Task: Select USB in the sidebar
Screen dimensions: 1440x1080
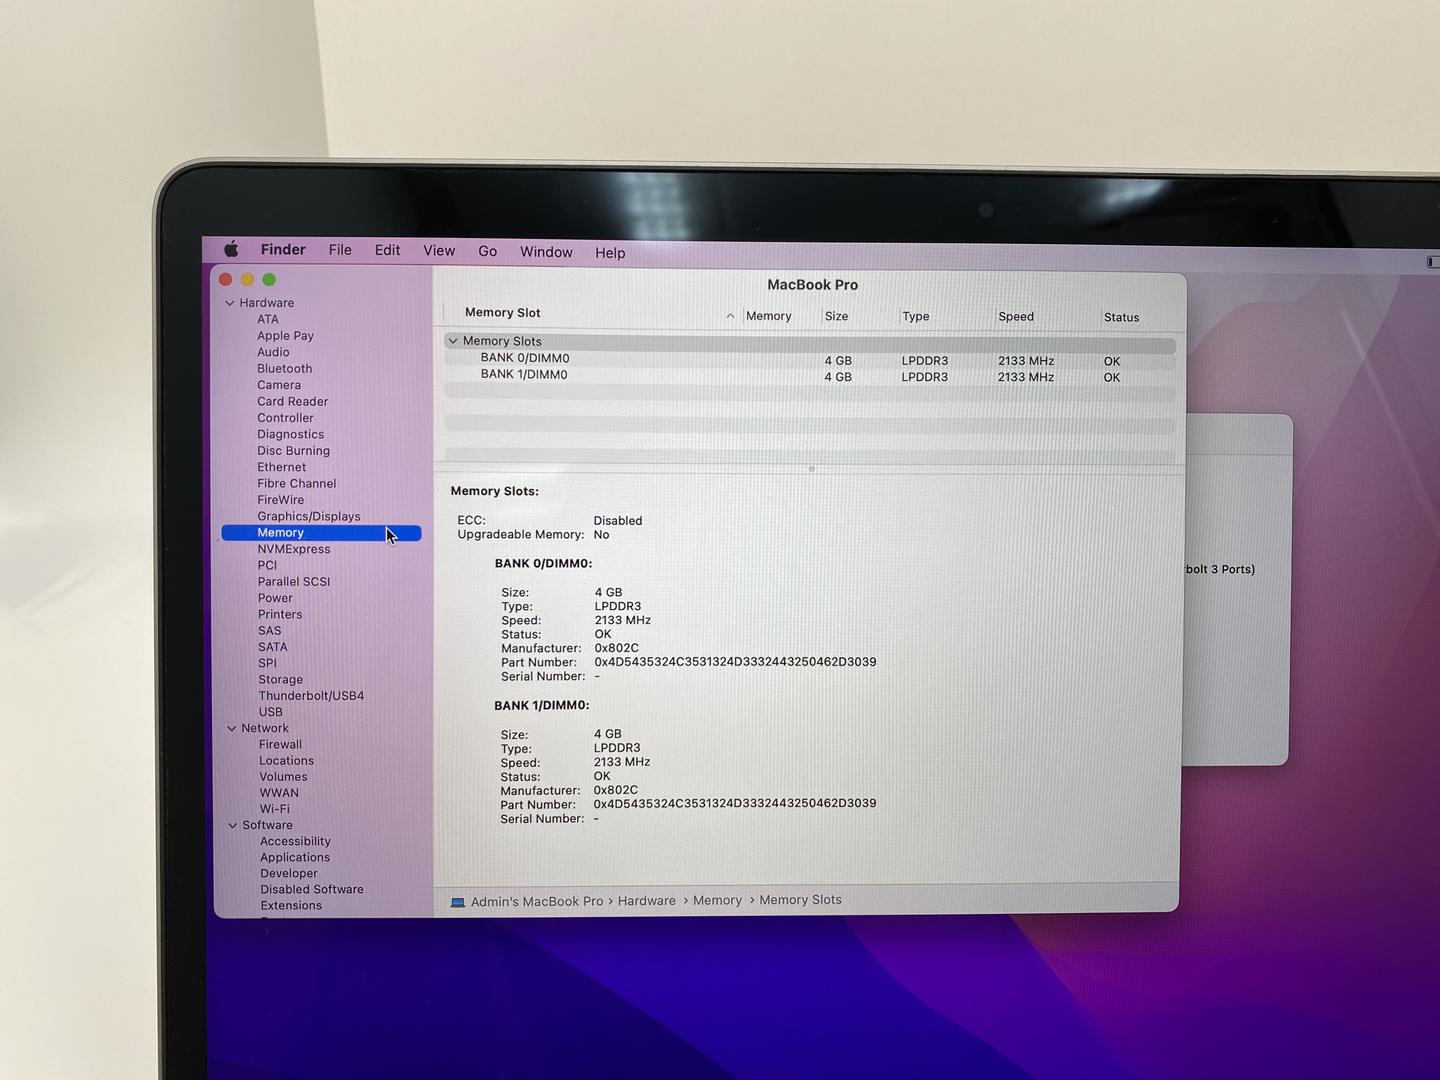Action: (271, 712)
